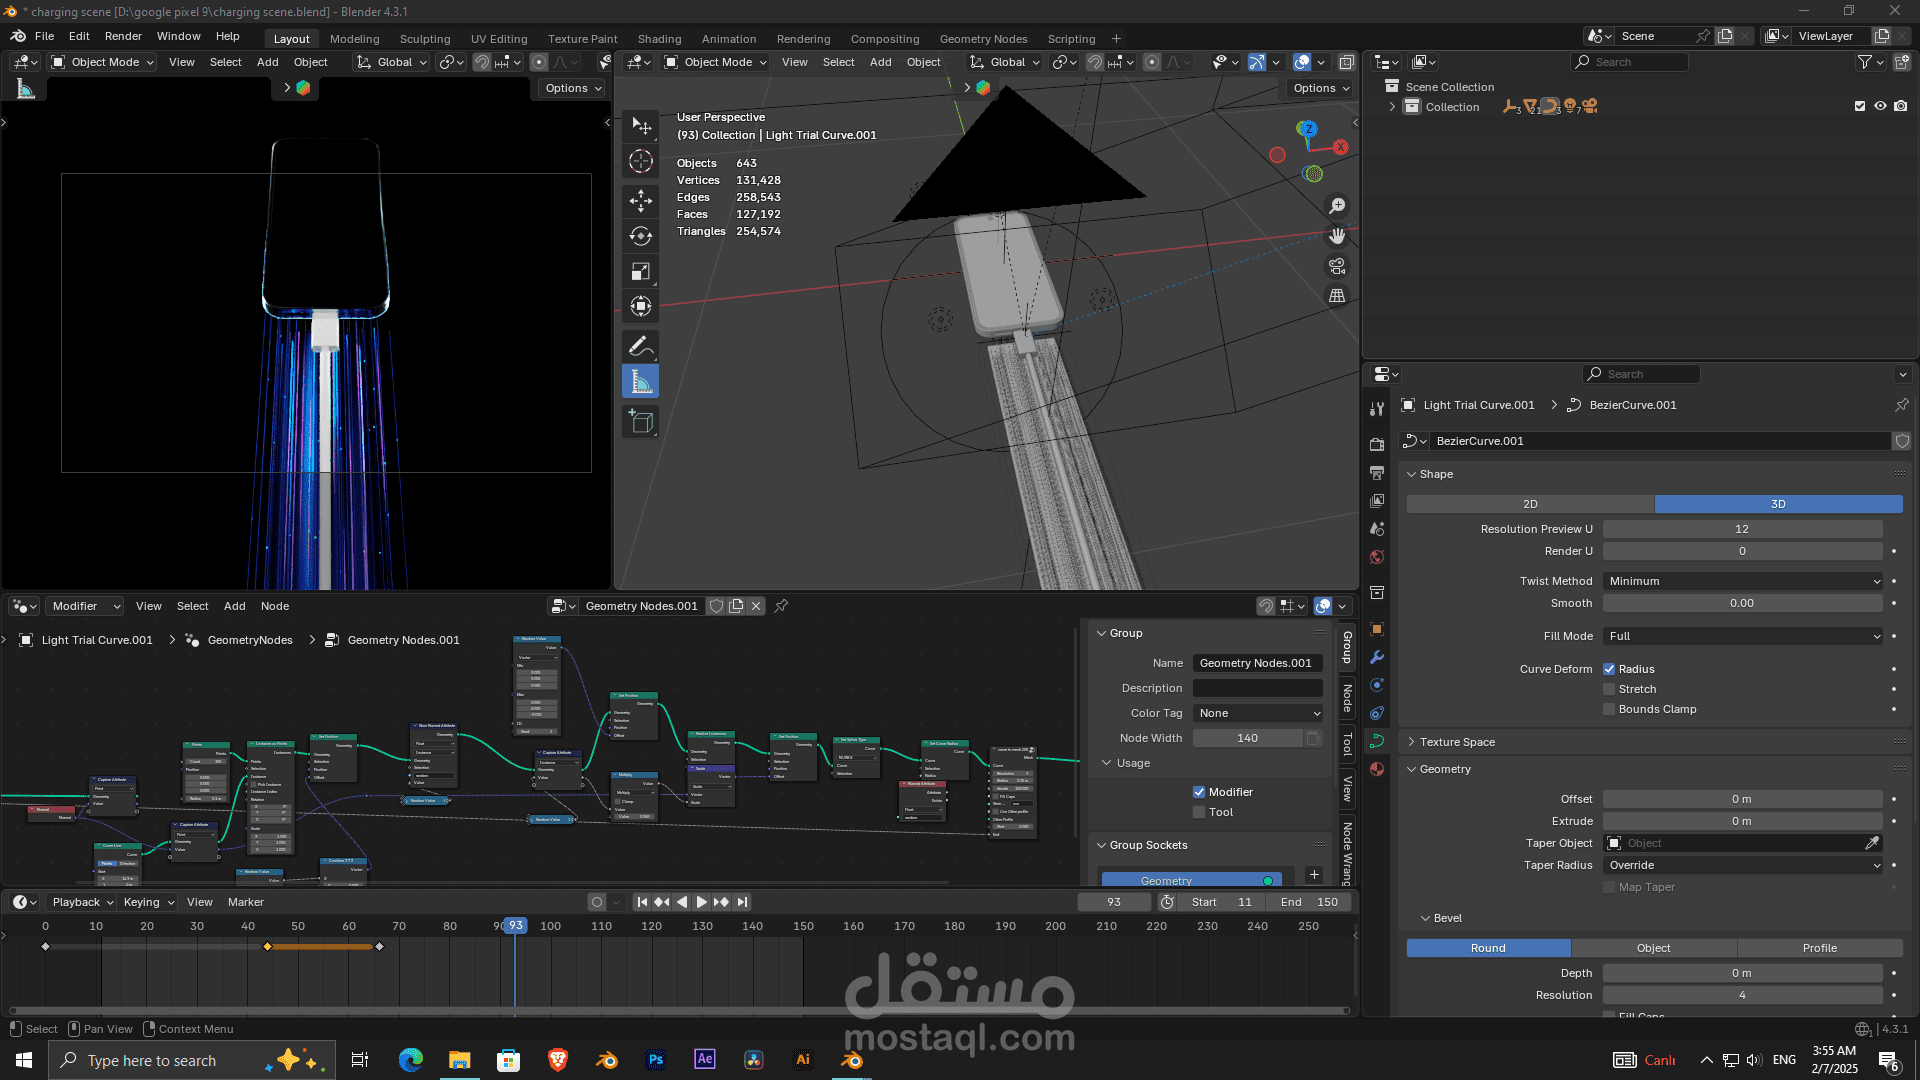The height and width of the screenshot is (1080, 1920).
Task: Open the Modifiers properties tab wrench icon
Action: click(x=1377, y=657)
